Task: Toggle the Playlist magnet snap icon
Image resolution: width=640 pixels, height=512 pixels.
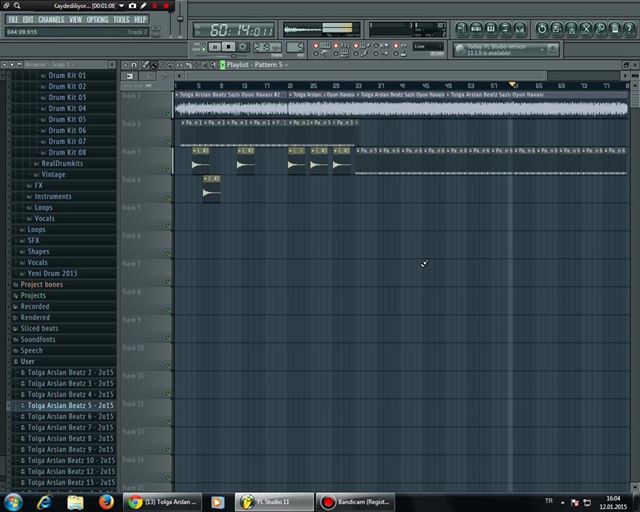Action: tap(134, 65)
